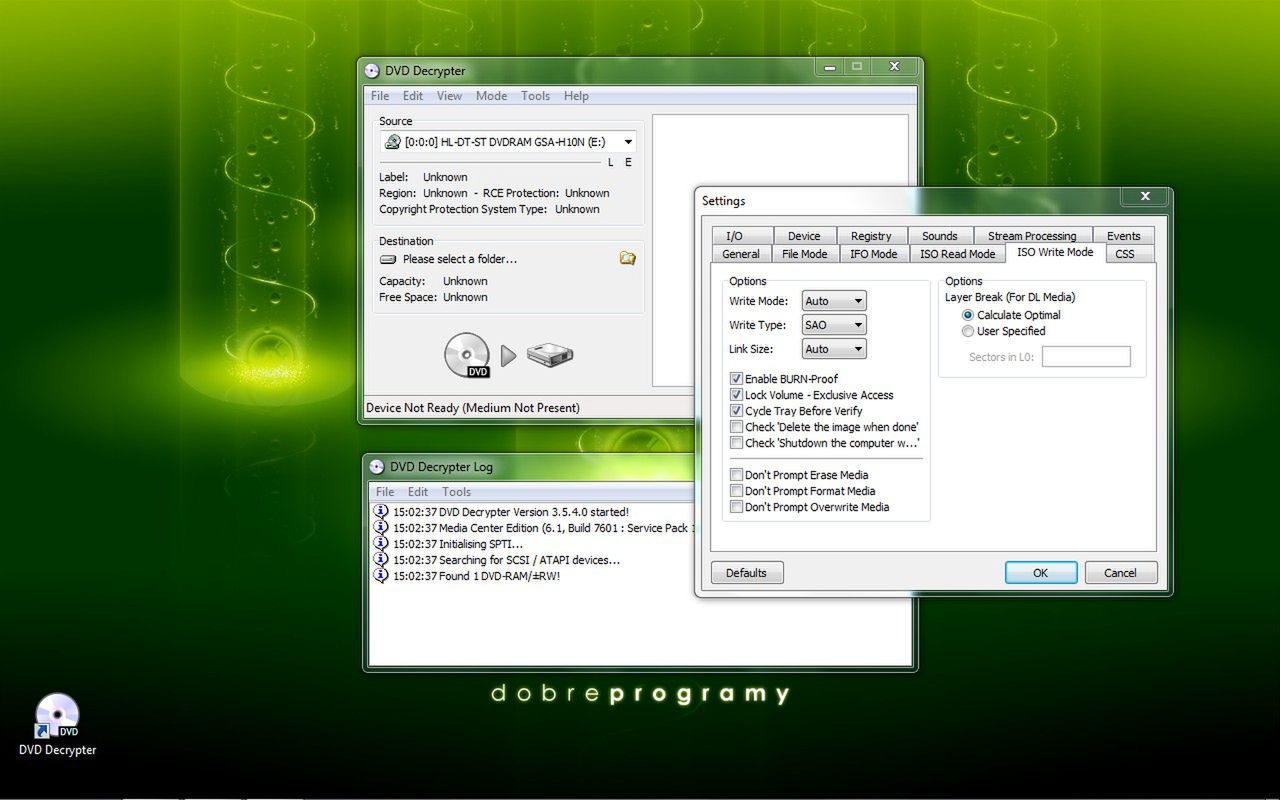Toggle Enable BURN-Proof checkbox
The height and width of the screenshot is (800, 1280).
point(736,379)
